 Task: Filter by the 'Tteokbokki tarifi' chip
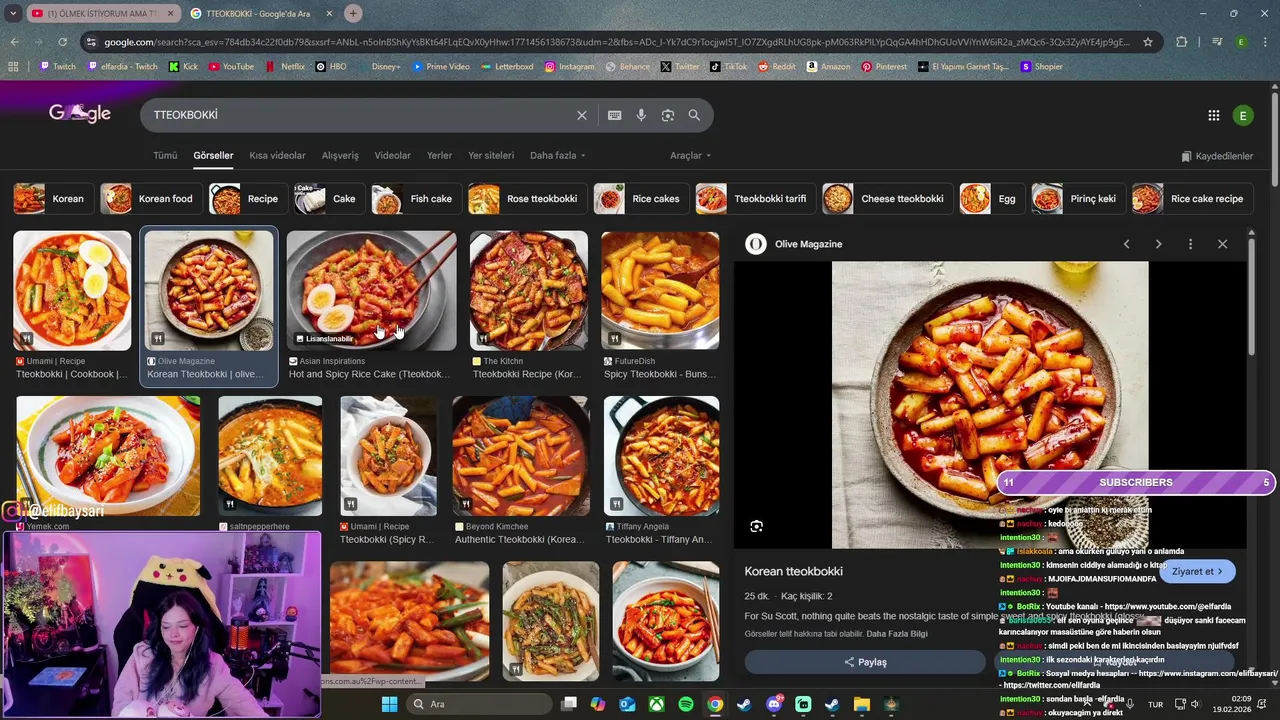(754, 199)
